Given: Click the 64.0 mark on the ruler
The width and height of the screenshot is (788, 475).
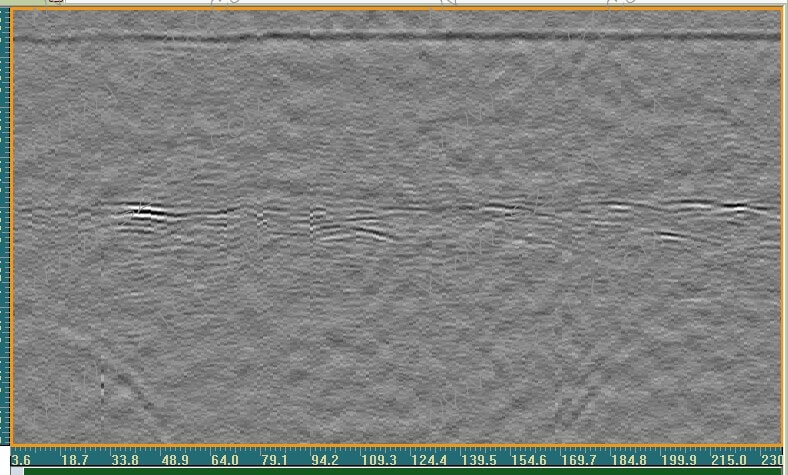Looking at the screenshot, I should 225,459.
